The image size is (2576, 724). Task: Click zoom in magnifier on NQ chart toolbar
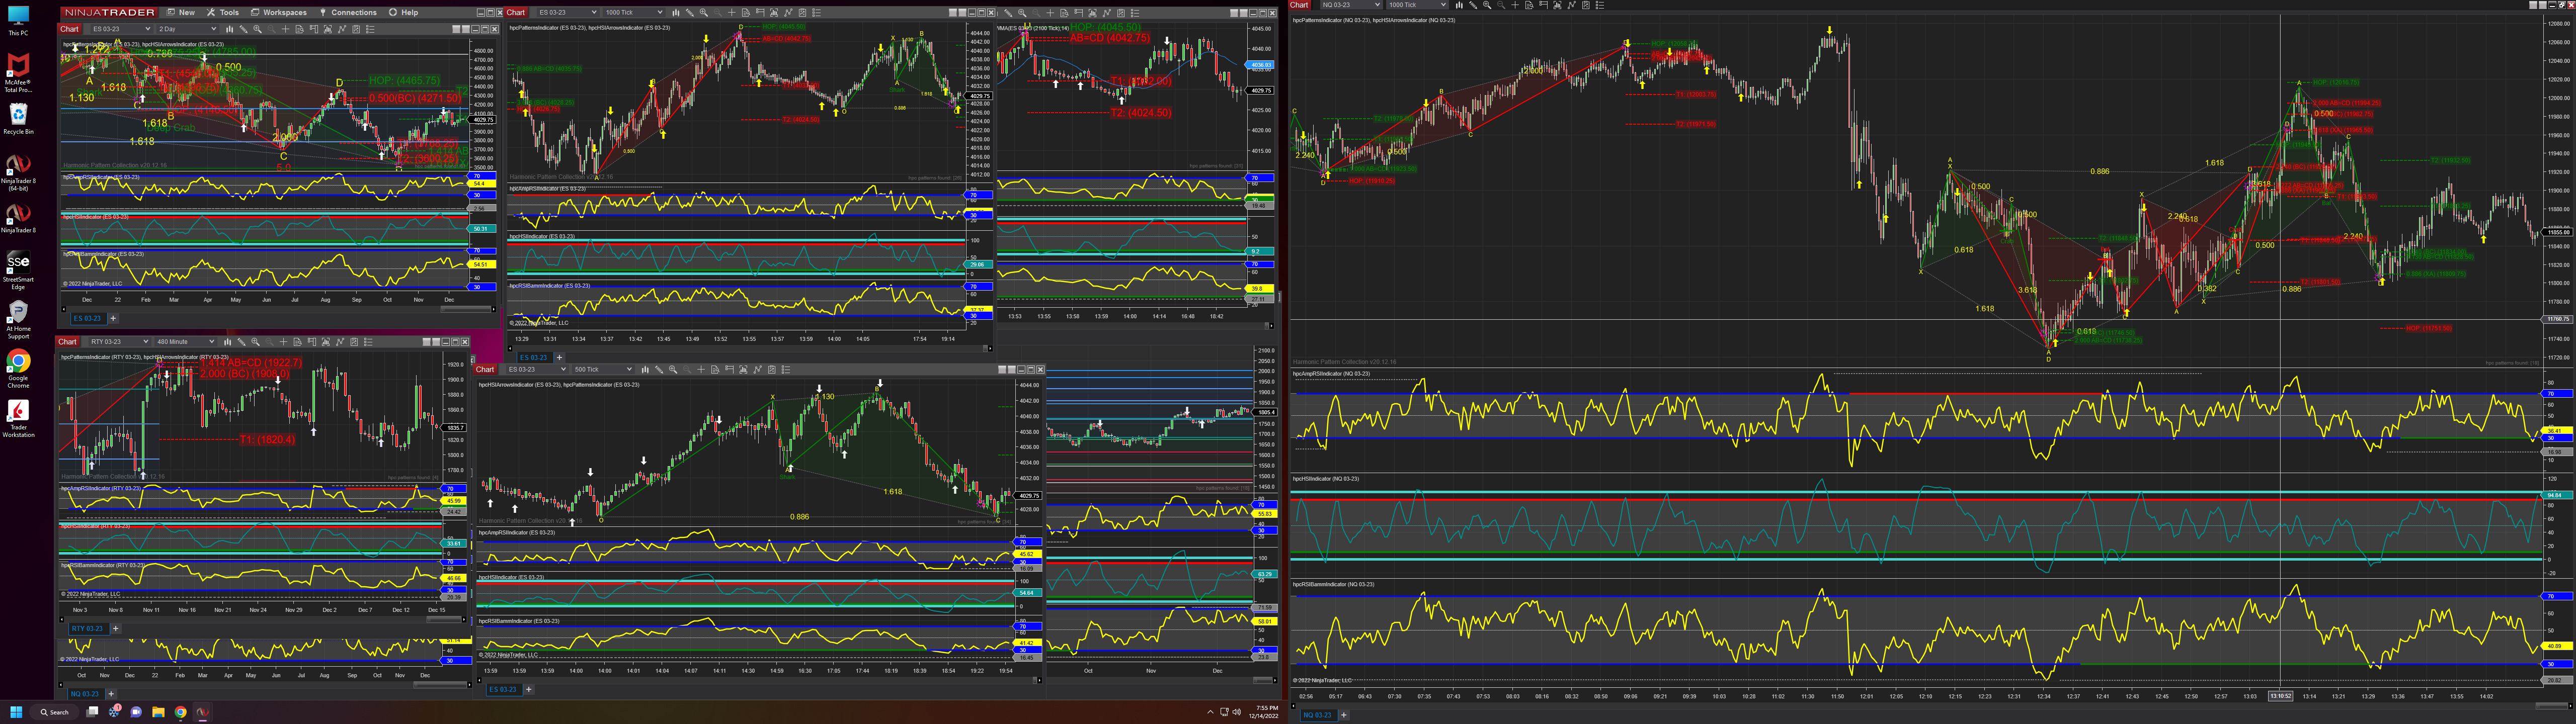(x=1487, y=5)
